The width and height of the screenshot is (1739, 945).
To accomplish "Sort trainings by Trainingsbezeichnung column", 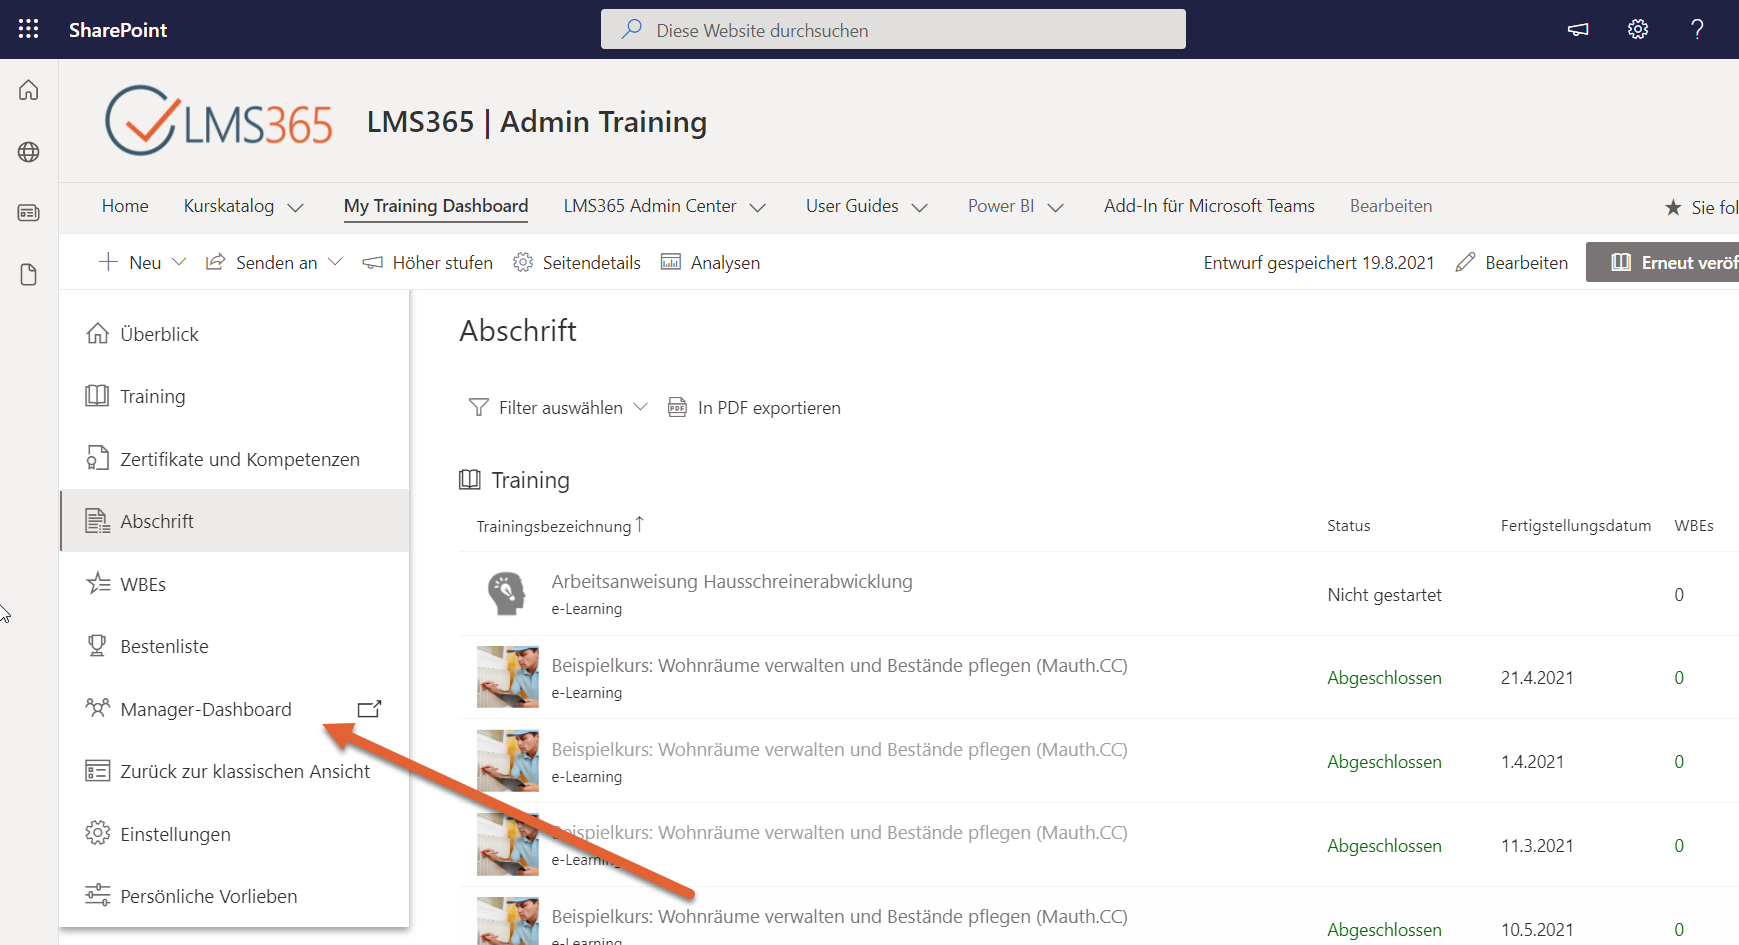I will click(558, 524).
